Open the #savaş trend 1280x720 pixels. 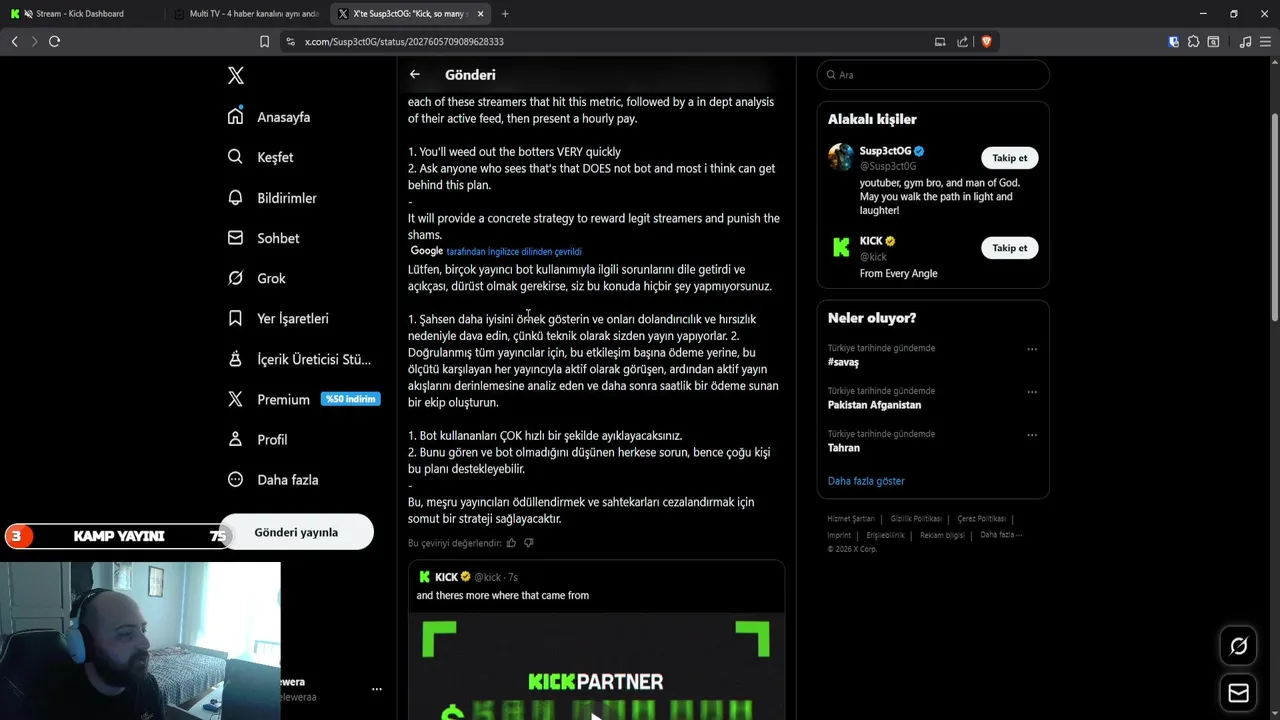[x=843, y=362]
